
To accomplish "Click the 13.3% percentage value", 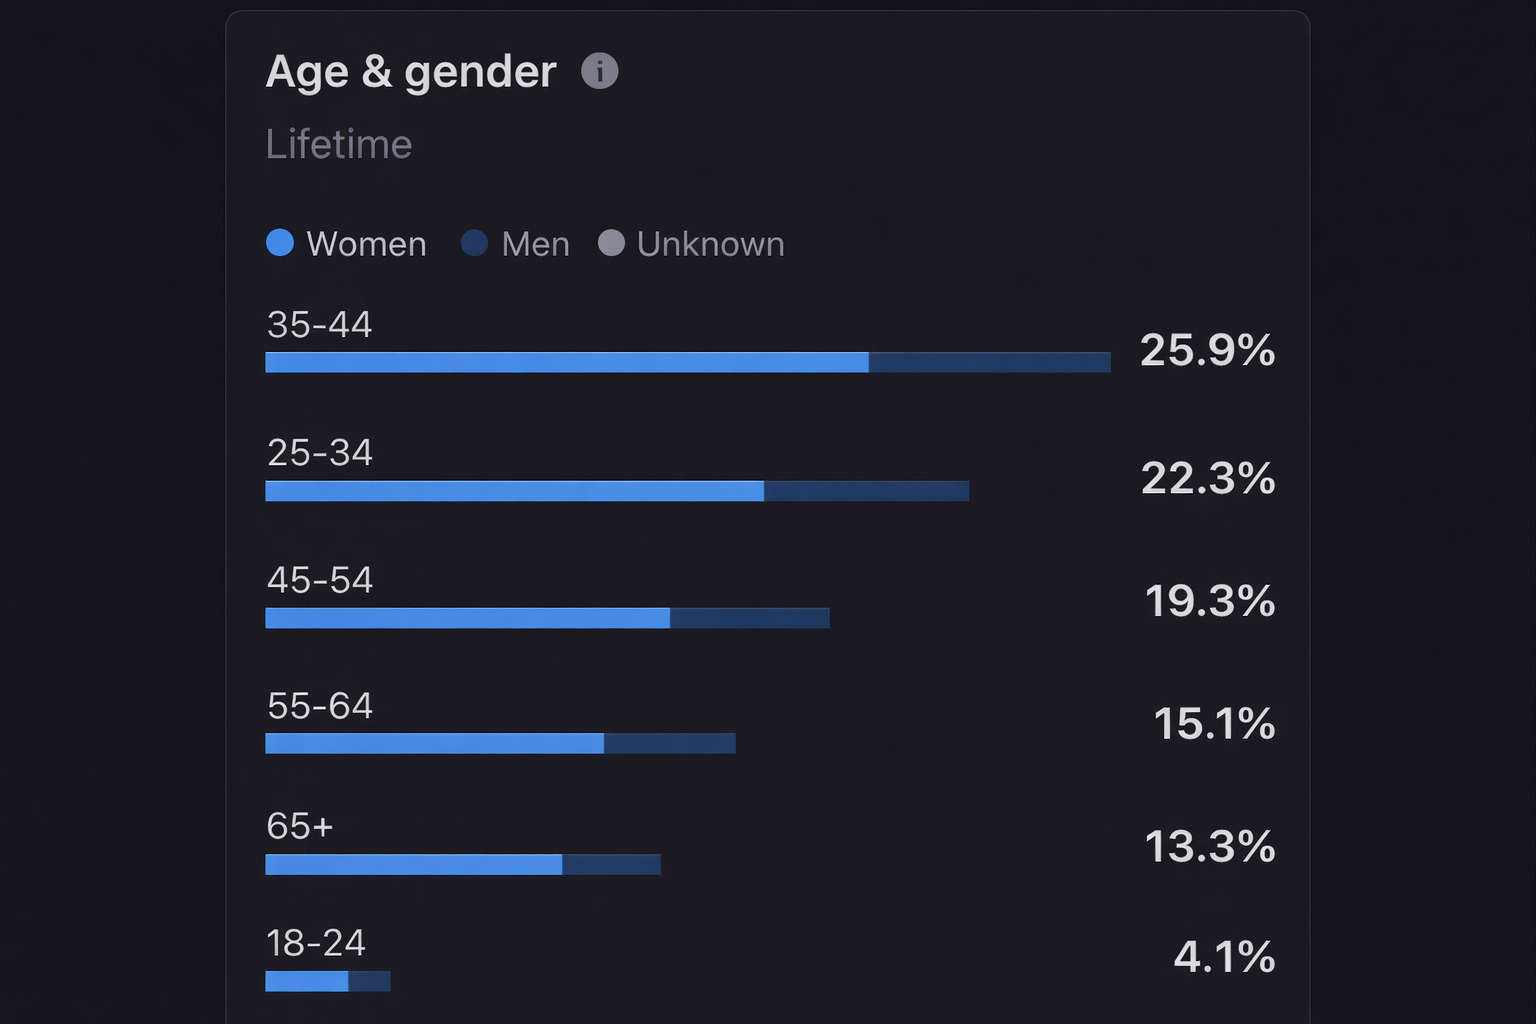I will [x=1210, y=847].
